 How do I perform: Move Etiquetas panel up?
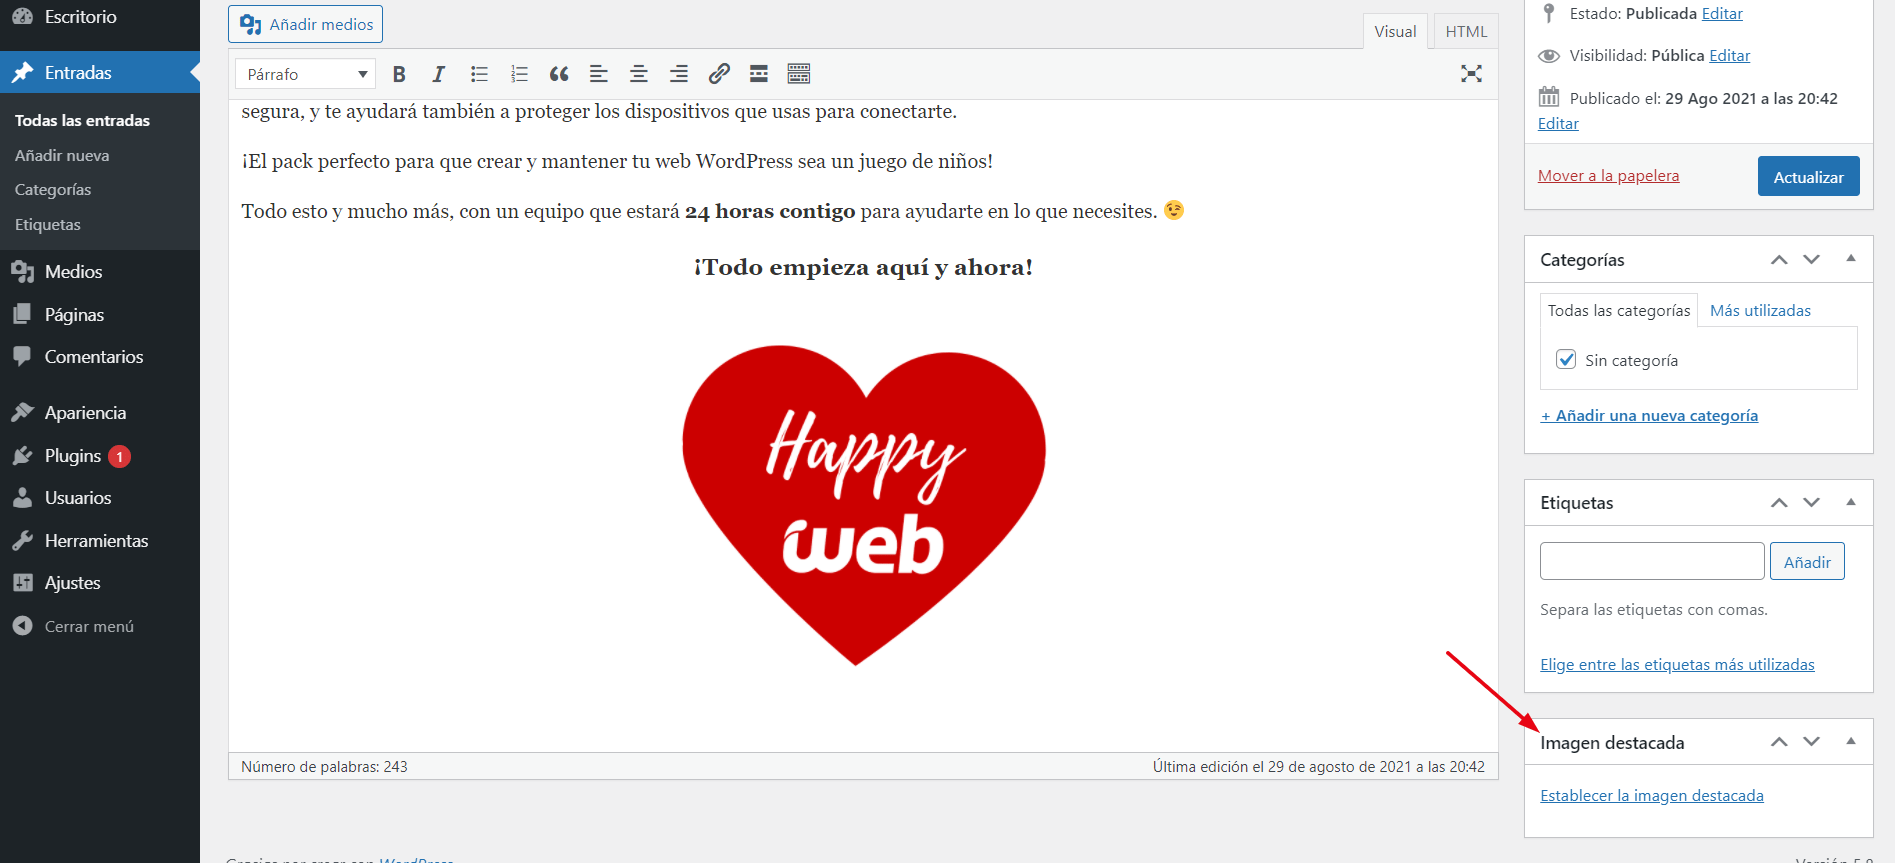1779,503
